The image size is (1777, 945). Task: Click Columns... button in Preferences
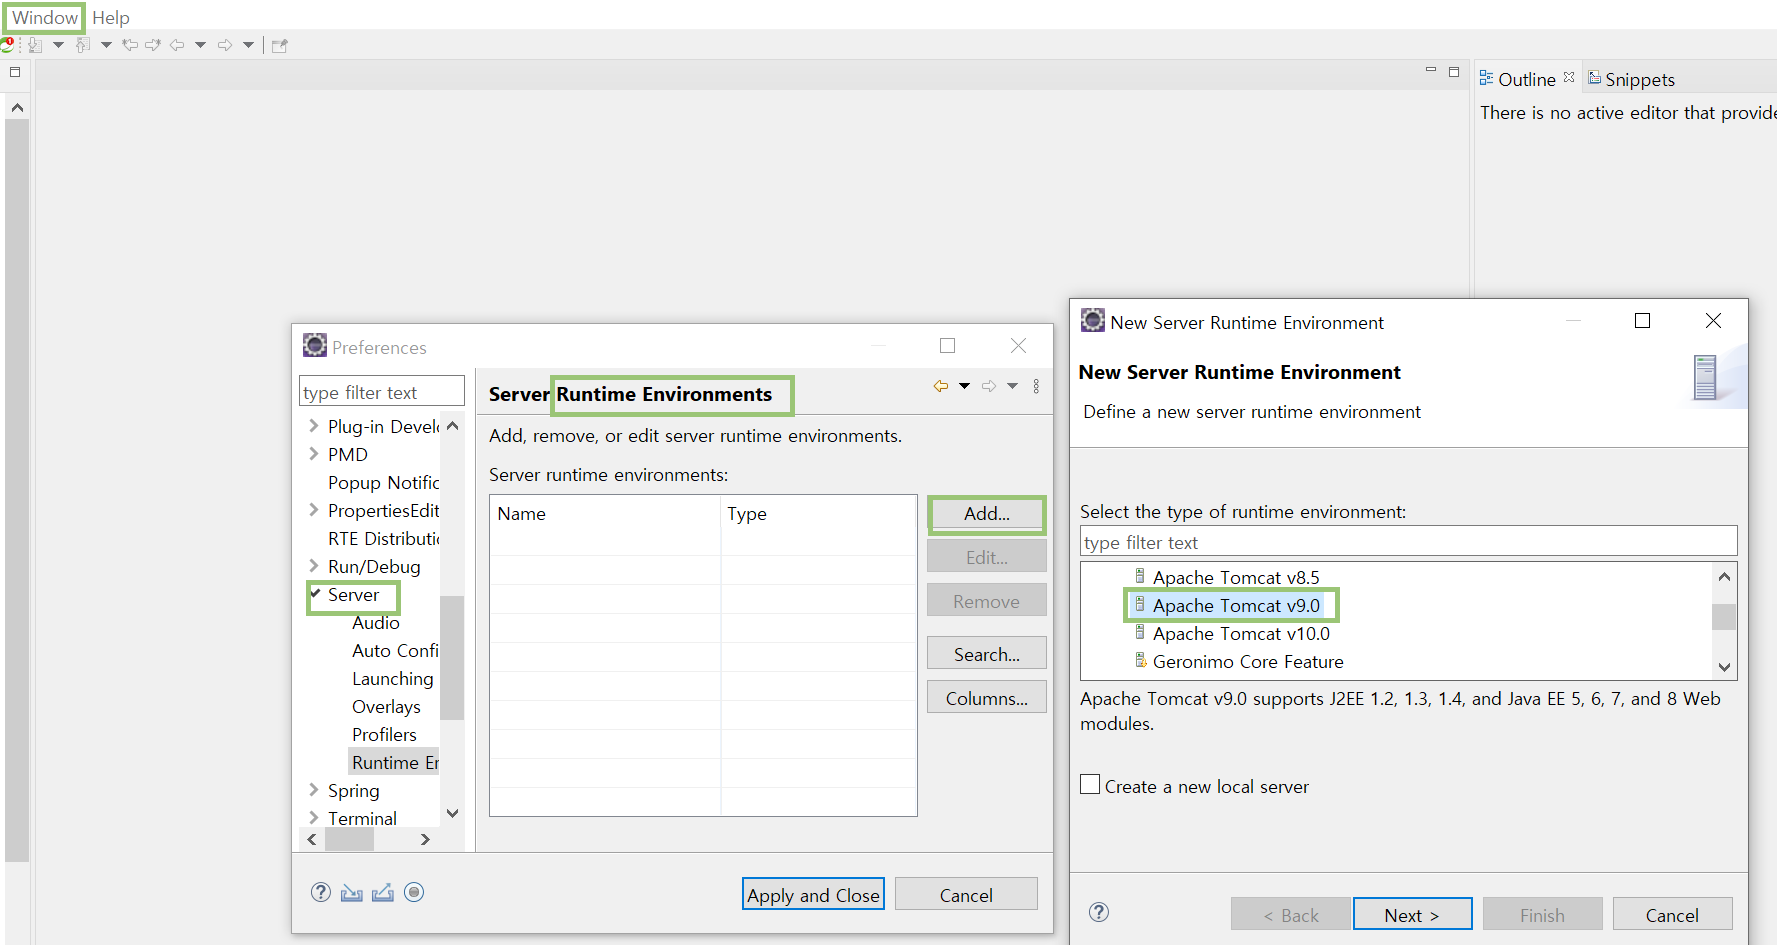(x=987, y=698)
